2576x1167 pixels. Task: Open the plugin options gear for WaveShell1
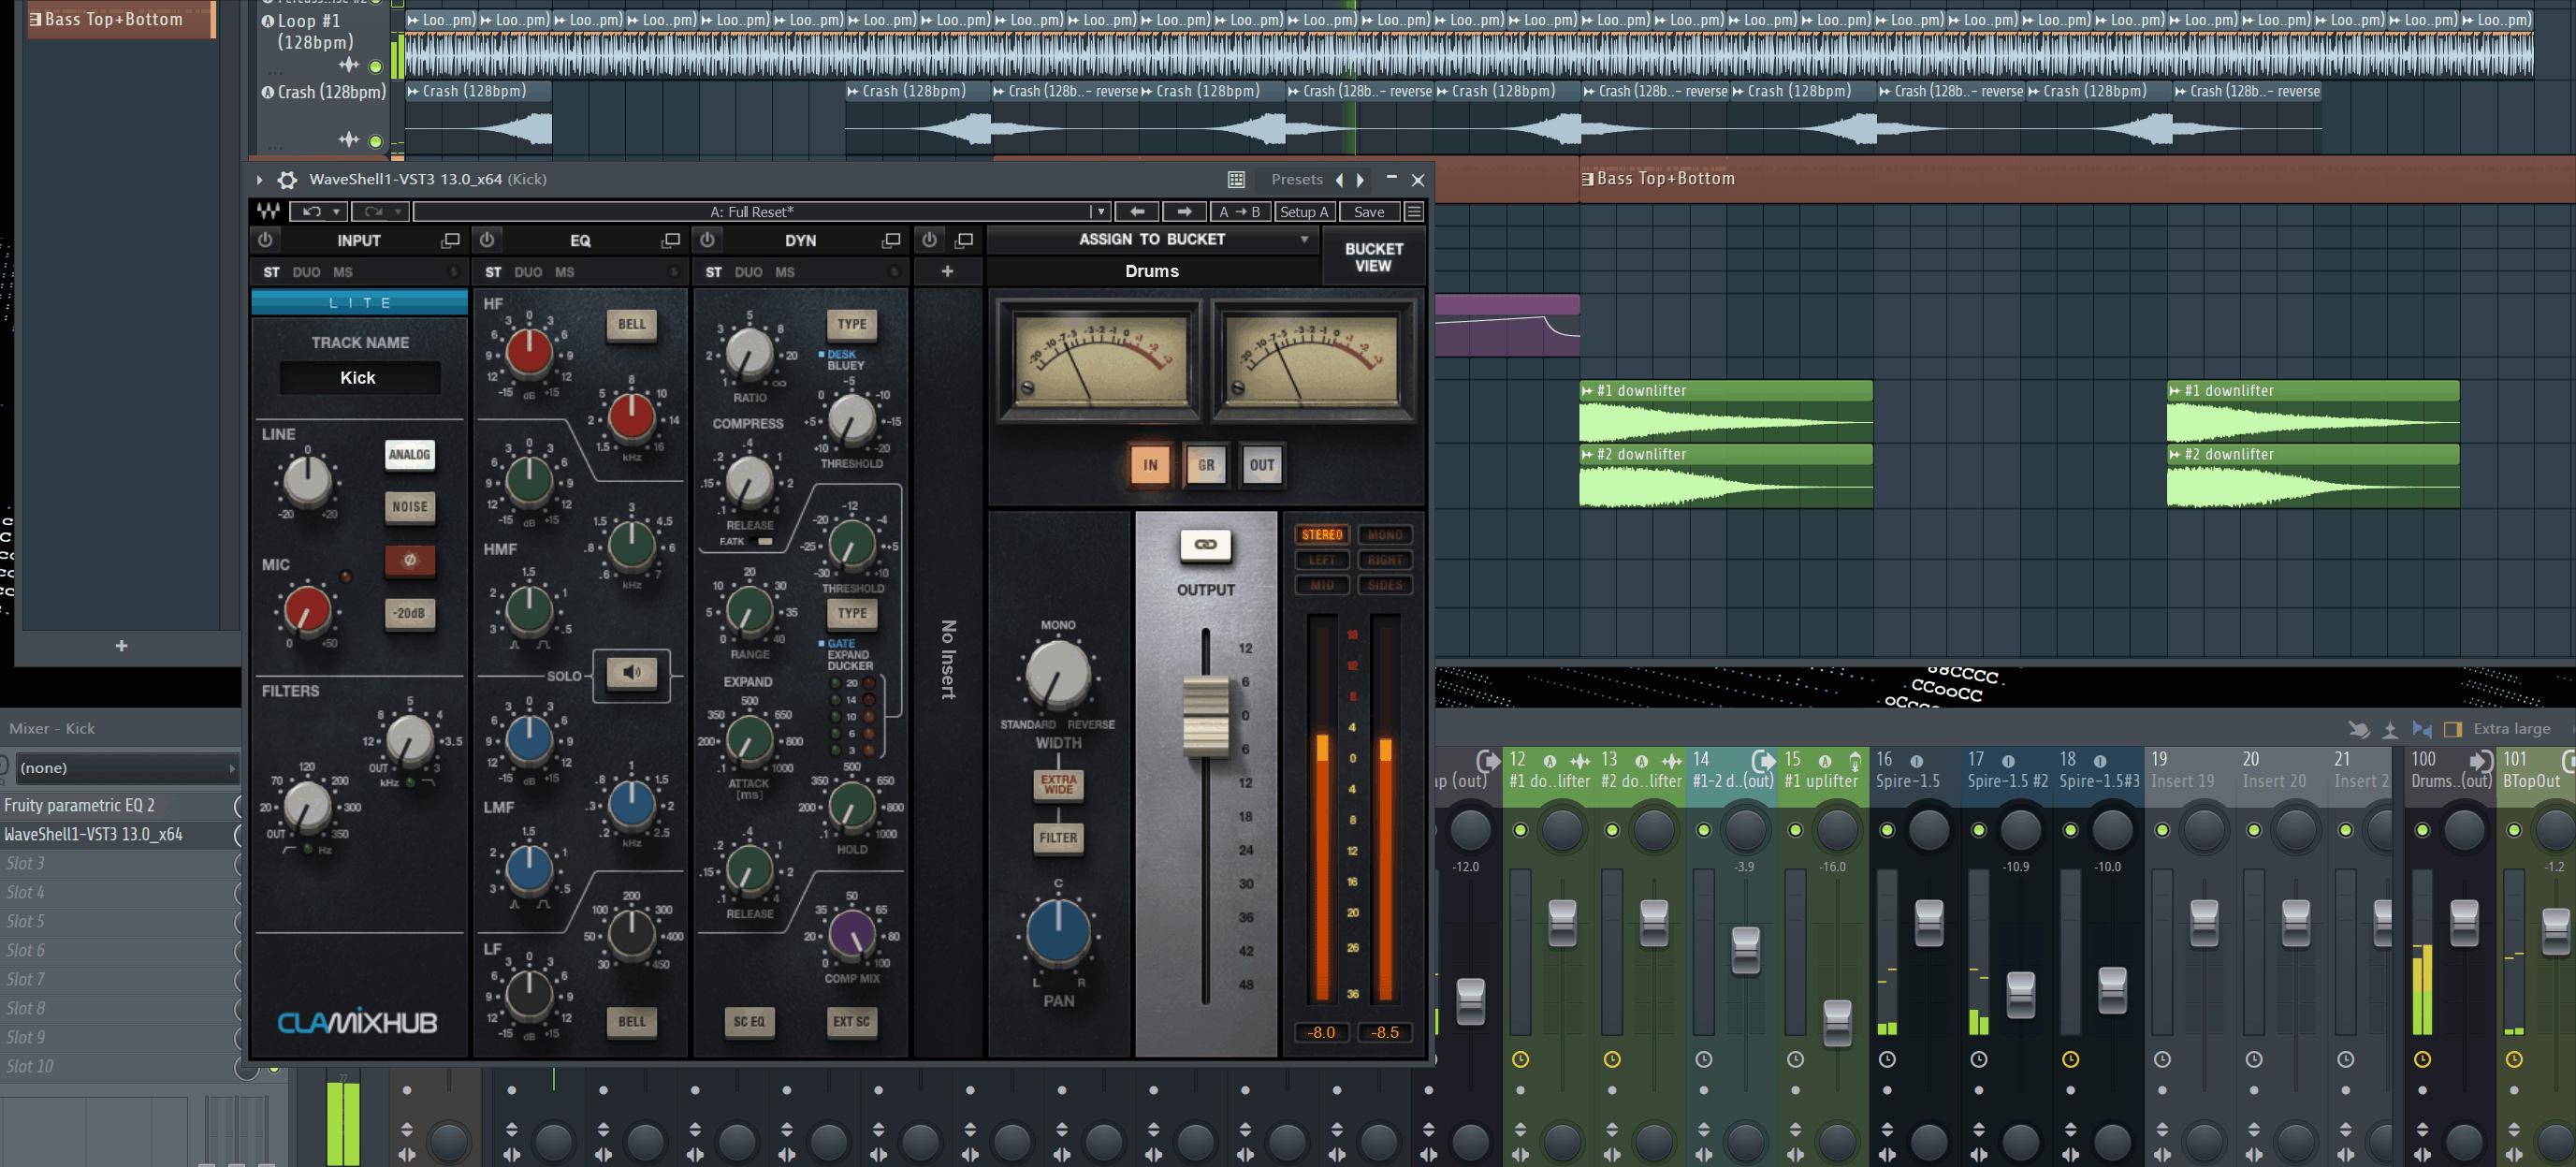pos(287,180)
